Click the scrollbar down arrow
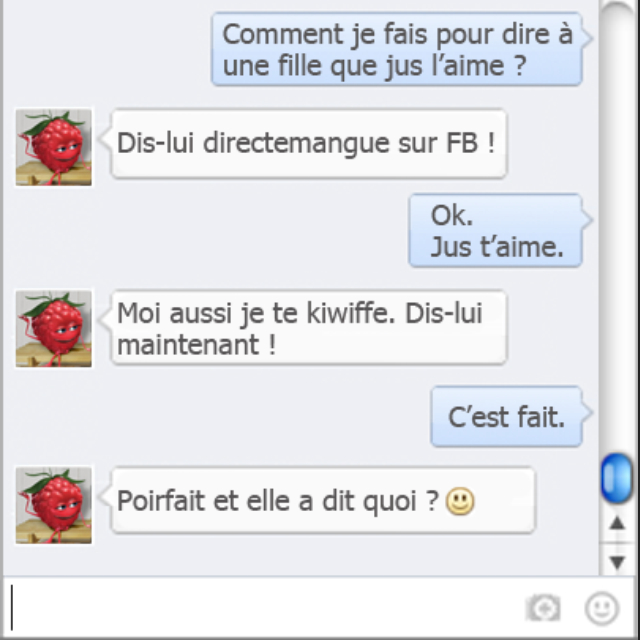This screenshot has height=640, width=640. point(617,562)
